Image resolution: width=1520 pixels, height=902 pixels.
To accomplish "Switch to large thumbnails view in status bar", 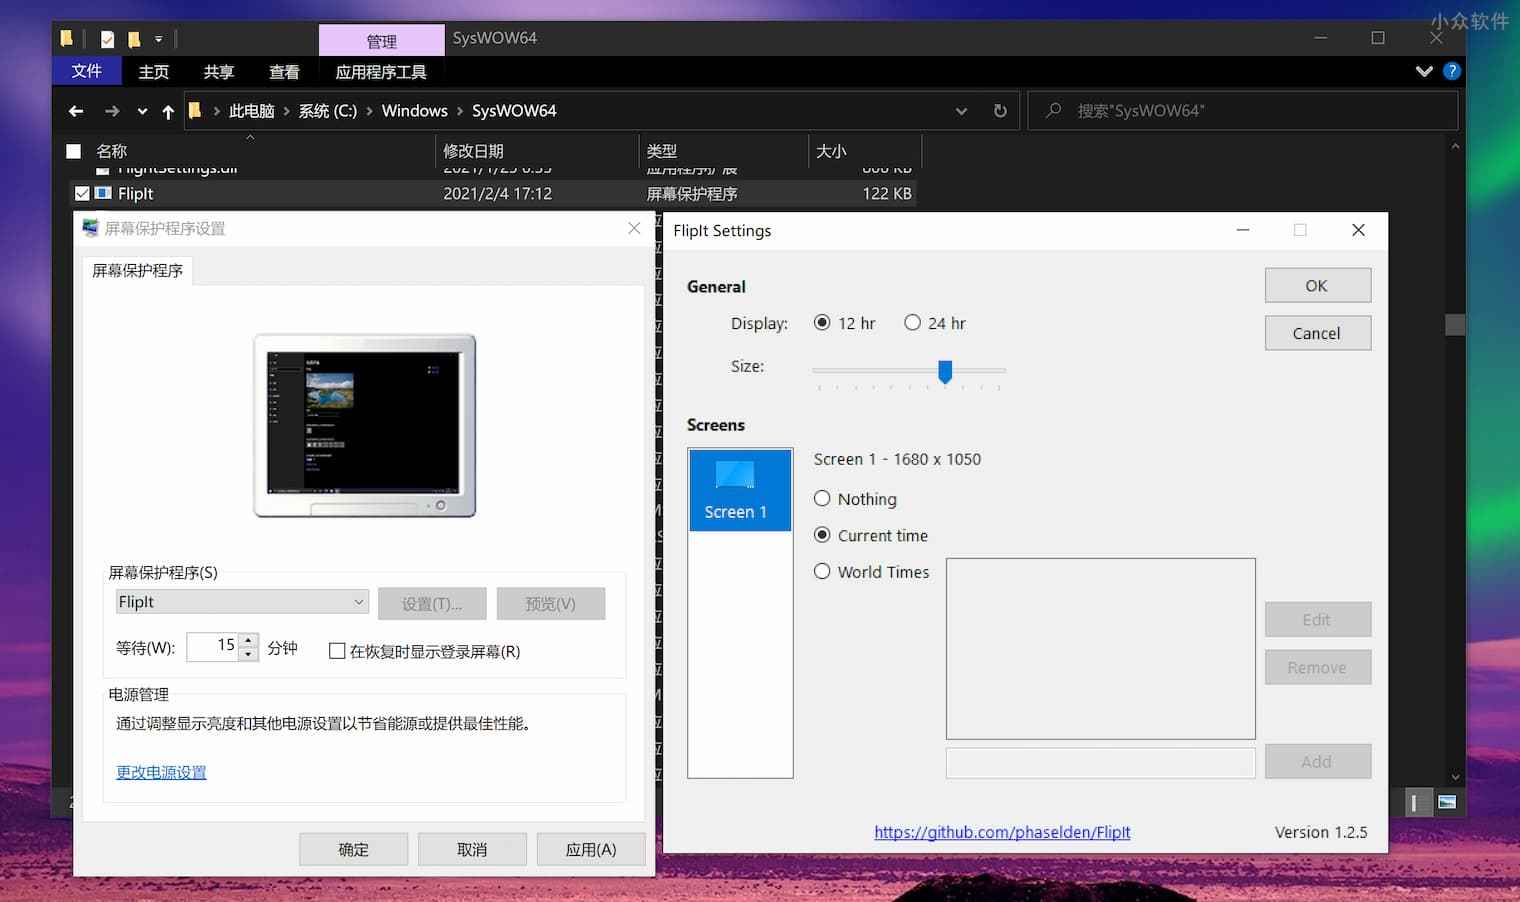I will point(1446,803).
